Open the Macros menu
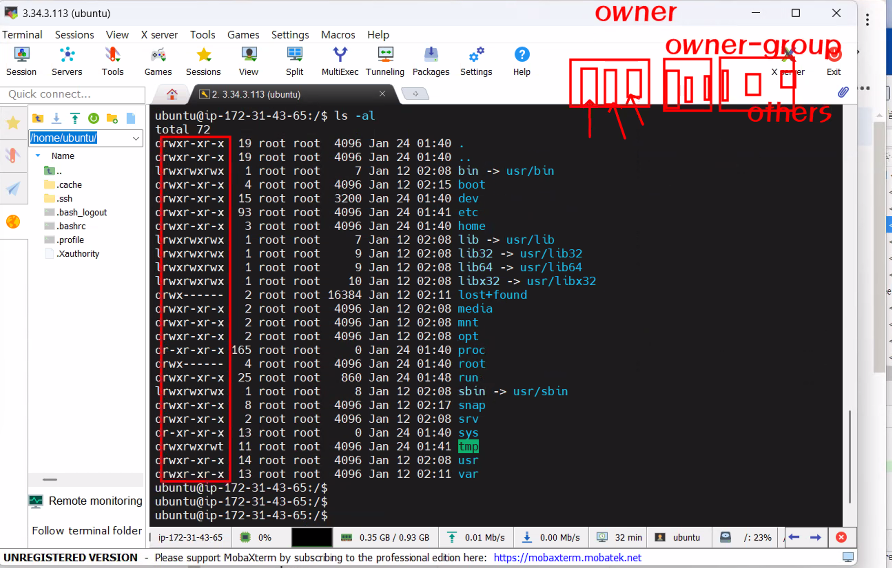This screenshot has width=892, height=568. coord(338,35)
